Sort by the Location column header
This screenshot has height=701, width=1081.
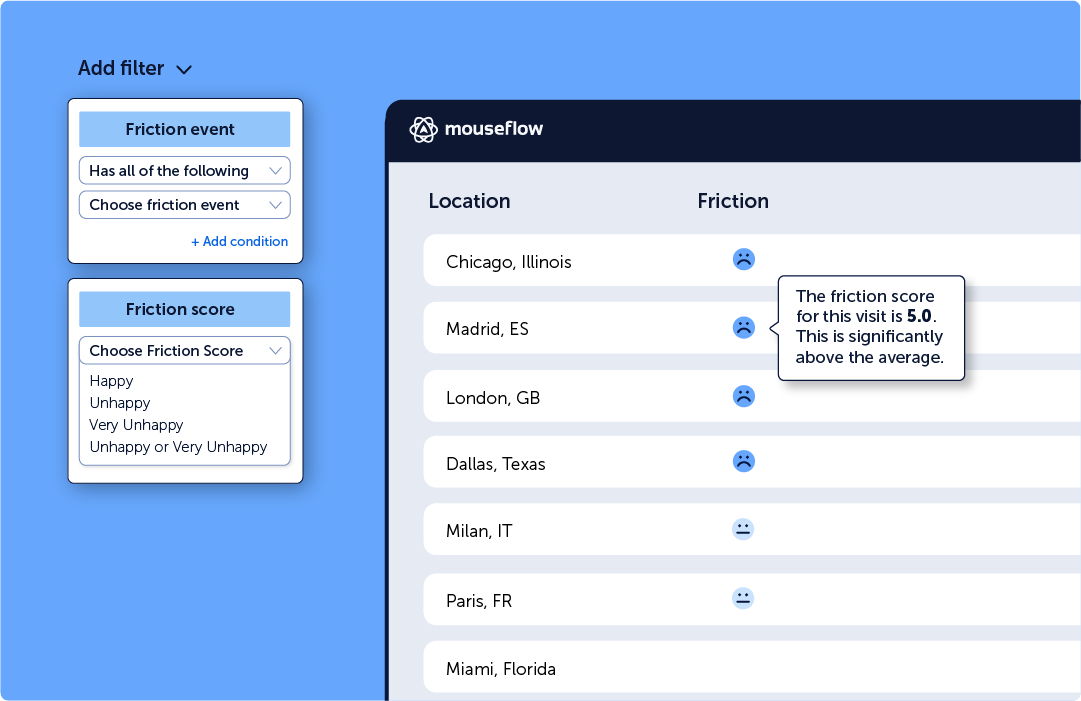coord(469,201)
